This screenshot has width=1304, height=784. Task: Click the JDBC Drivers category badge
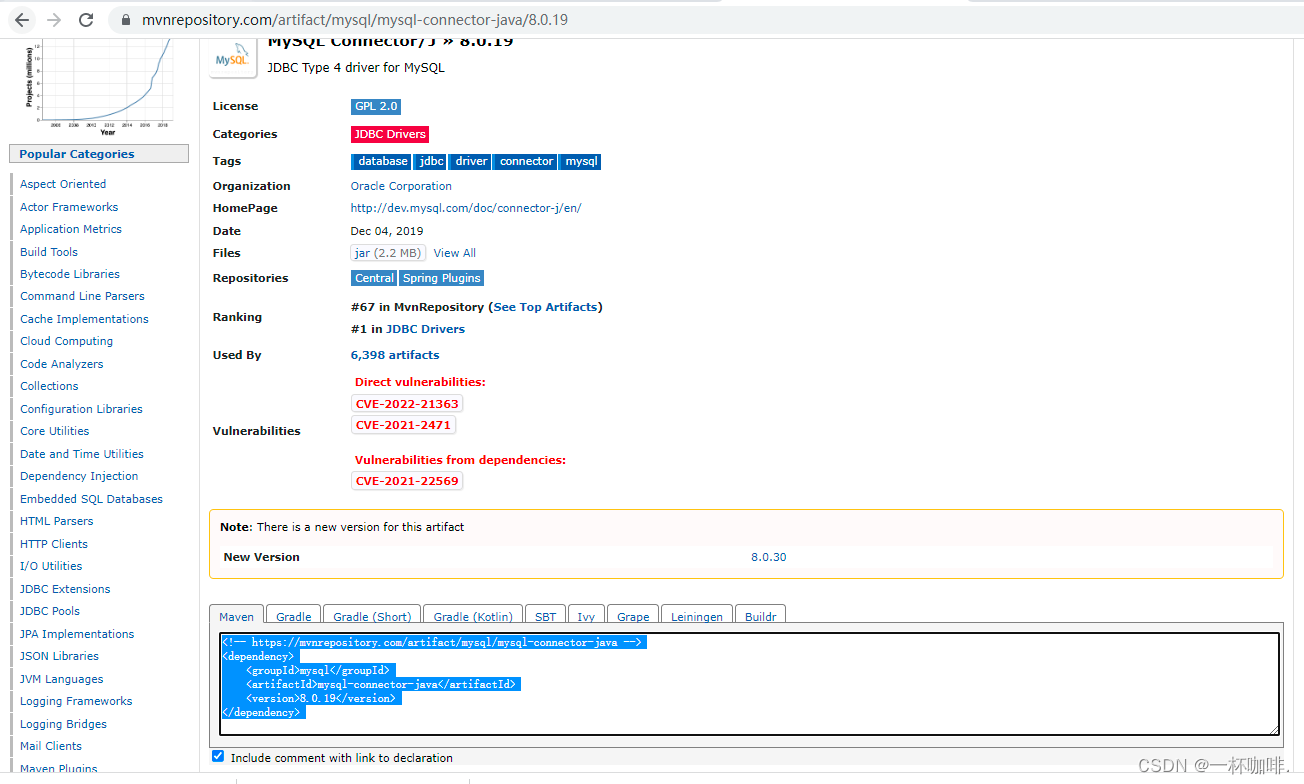pos(390,134)
